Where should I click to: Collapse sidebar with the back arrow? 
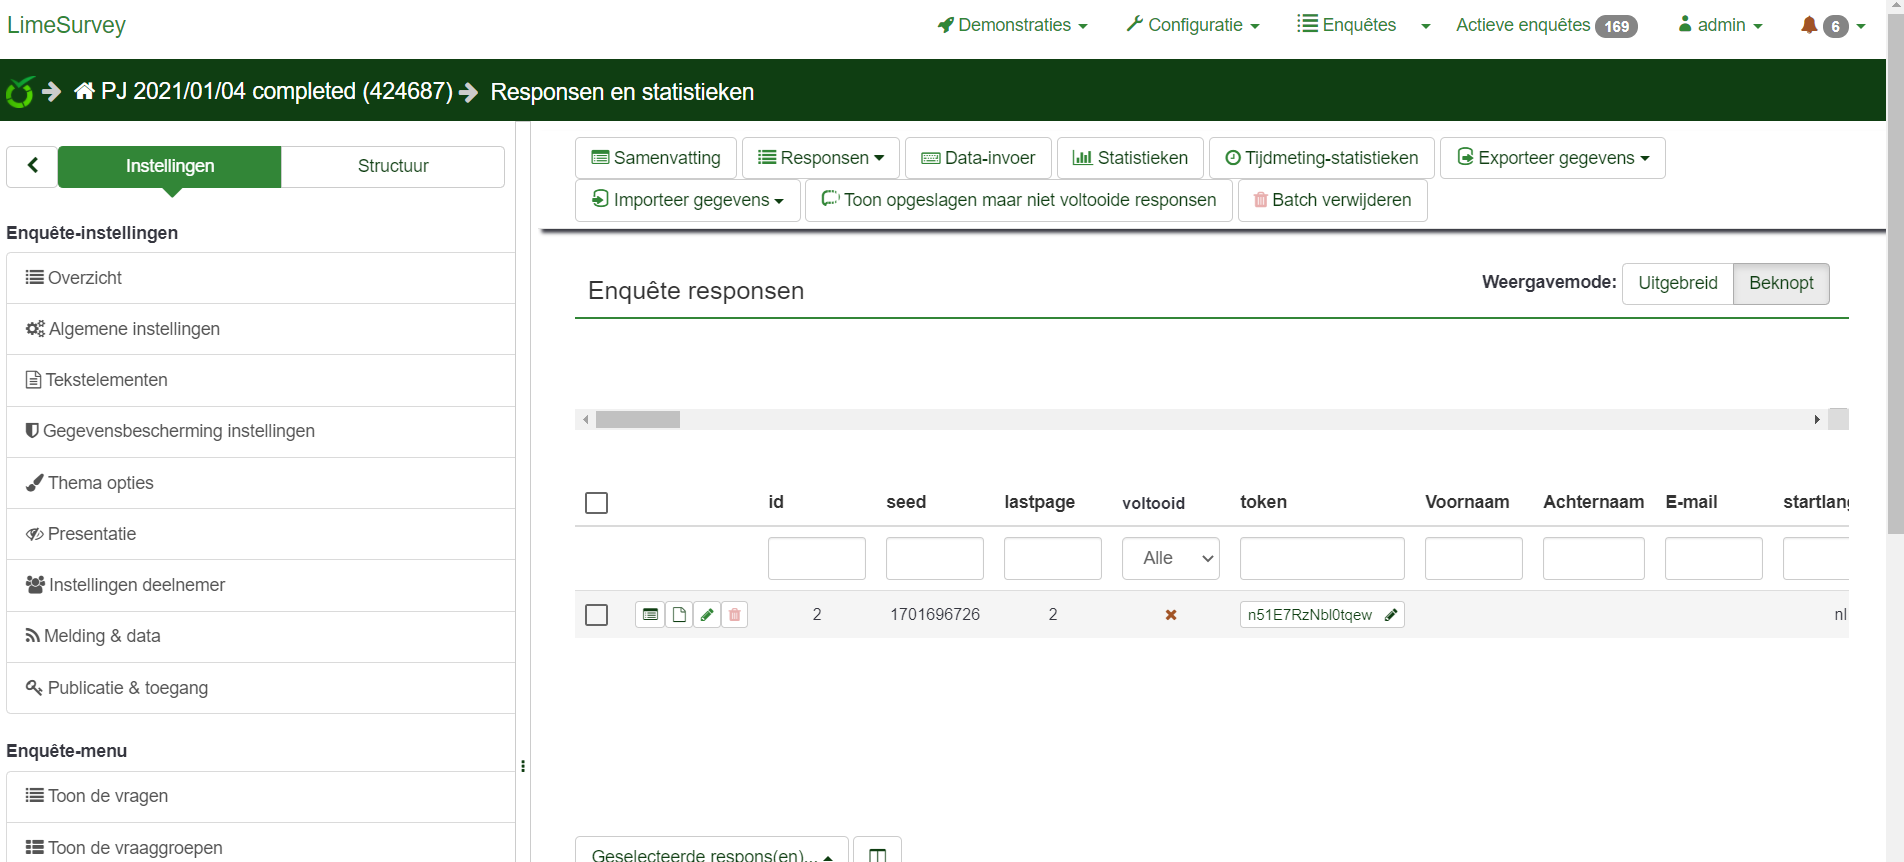point(32,166)
